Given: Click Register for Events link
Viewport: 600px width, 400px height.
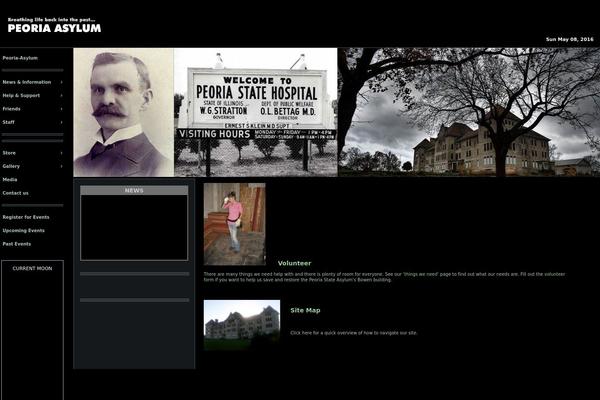Looking at the screenshot, I should point(26,217).
